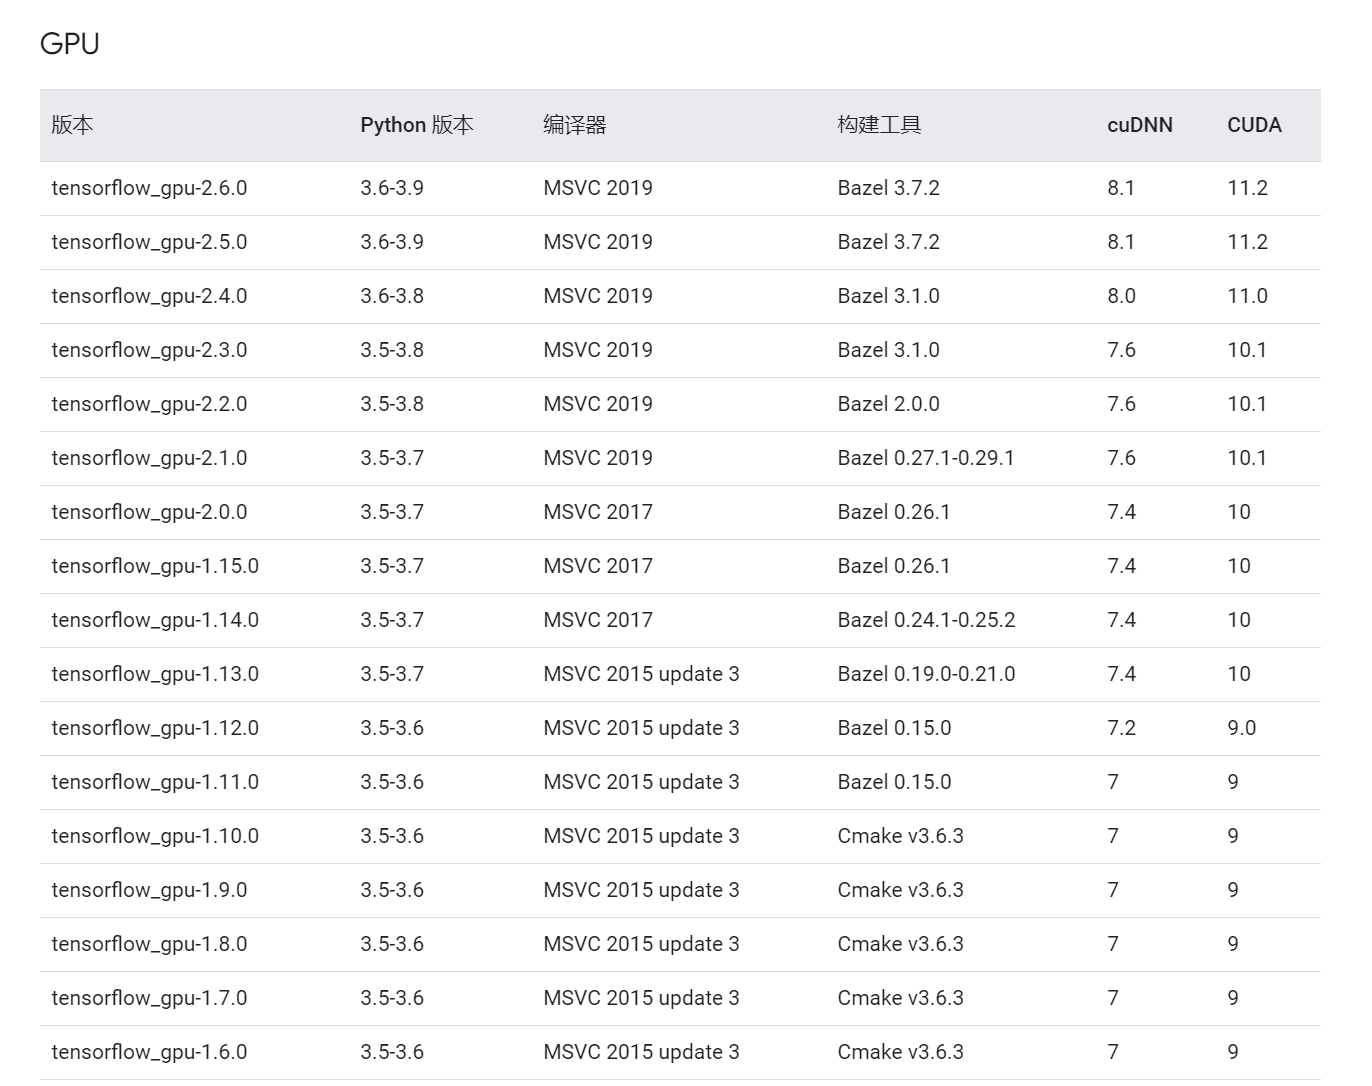Click Python 3.5-3.8 in the 2.3.0 row
The width and height of the screenshot is (1372, 1086).
tap(392, 350)
